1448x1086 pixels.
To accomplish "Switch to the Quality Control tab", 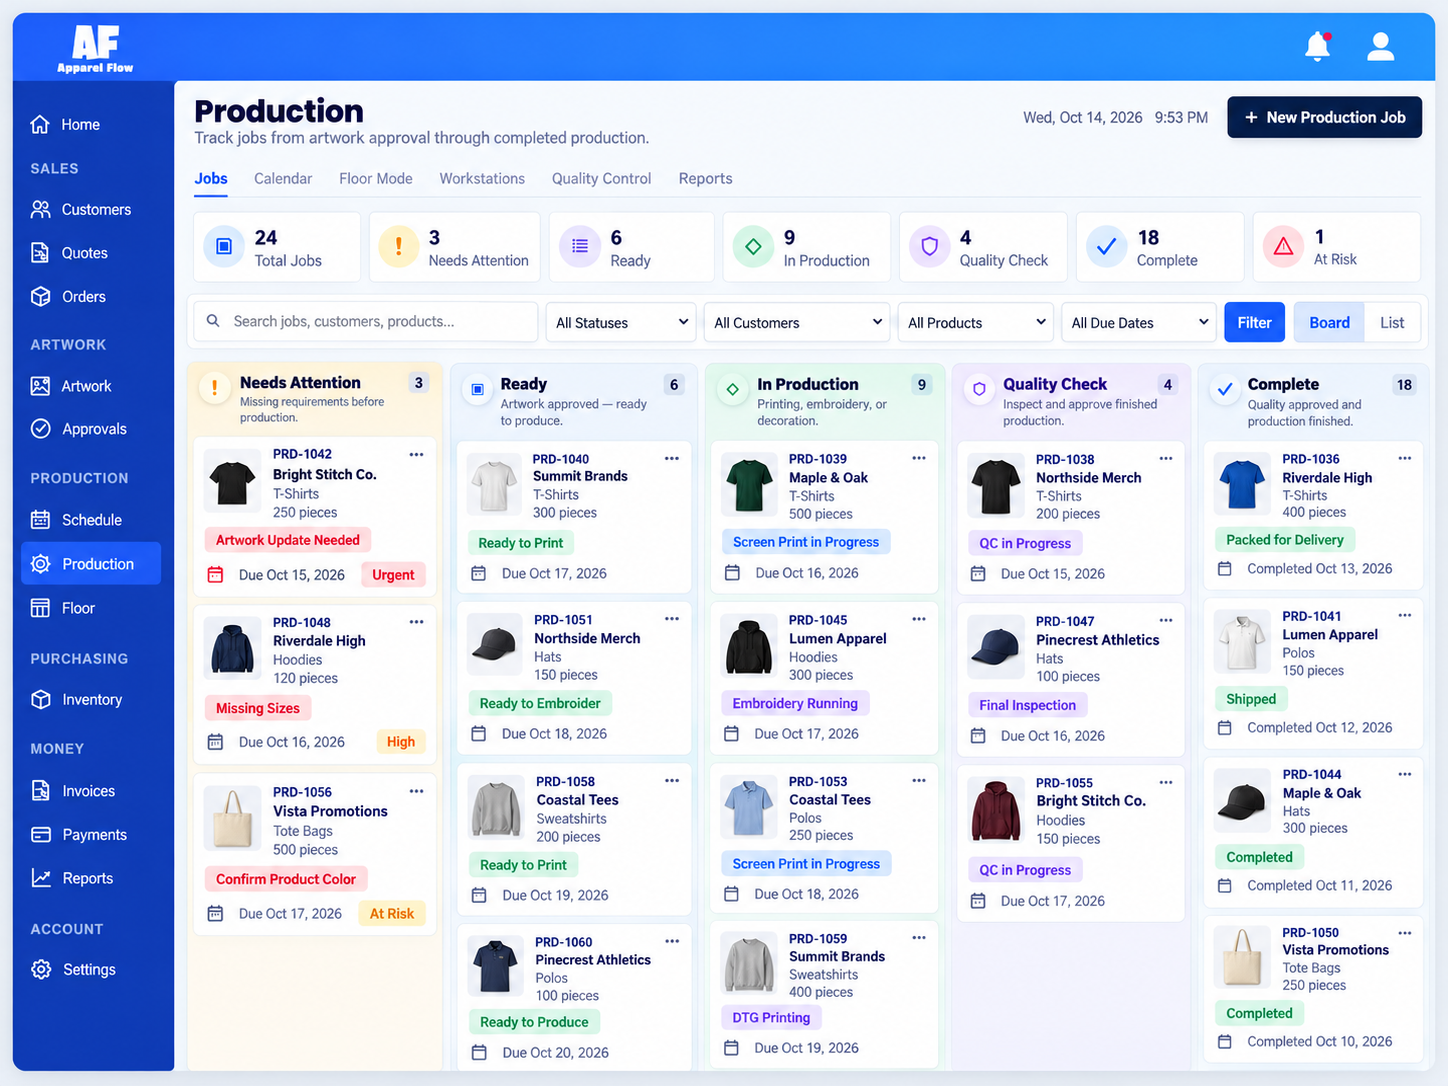I will [x=601, y=178].
